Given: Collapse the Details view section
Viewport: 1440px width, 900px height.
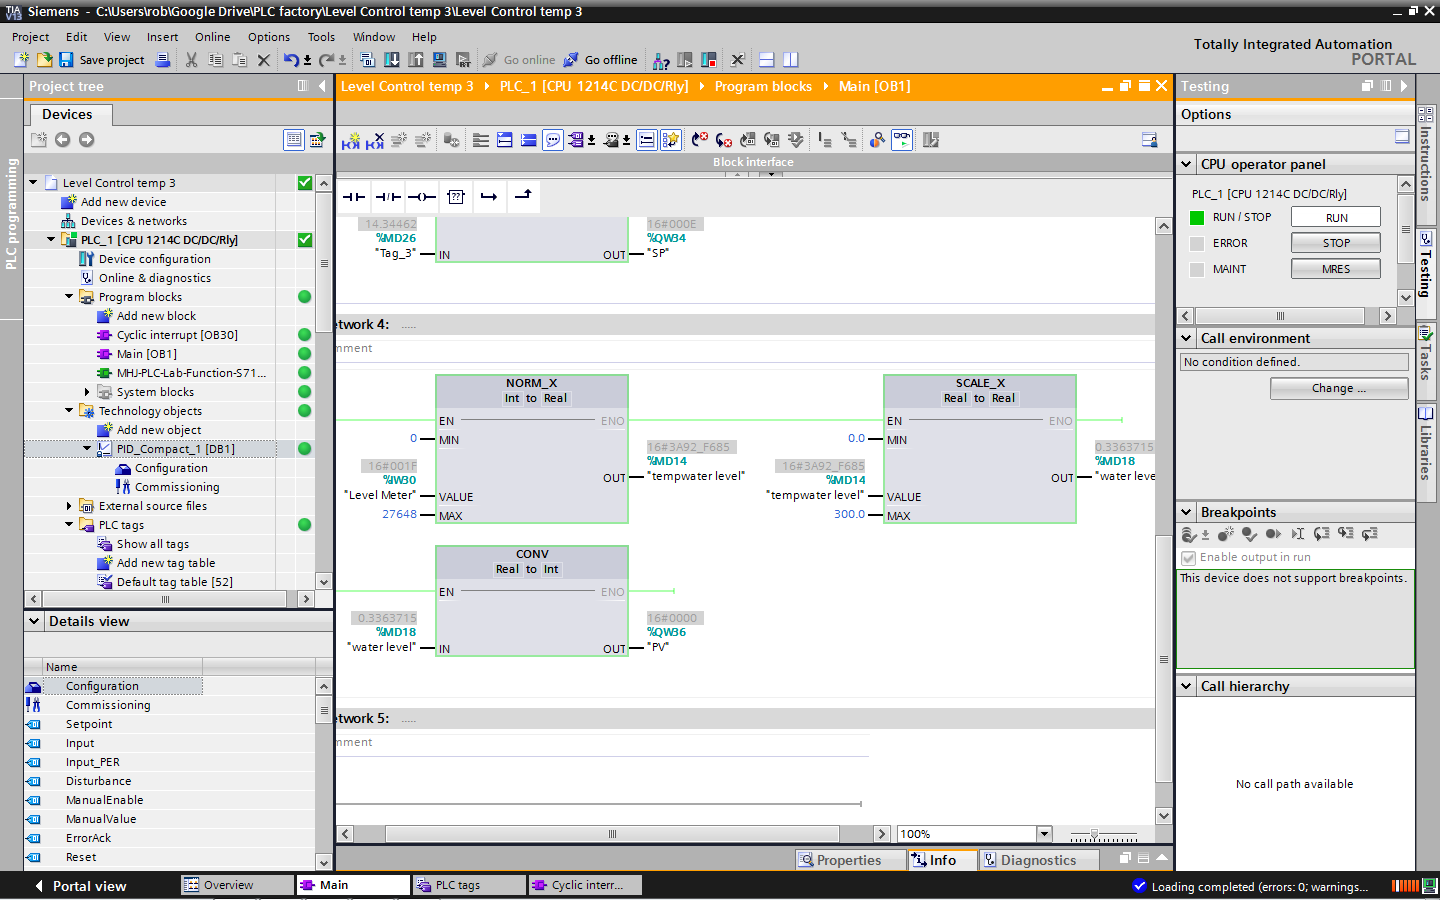Looking at the screenshot, I should 34,621.
